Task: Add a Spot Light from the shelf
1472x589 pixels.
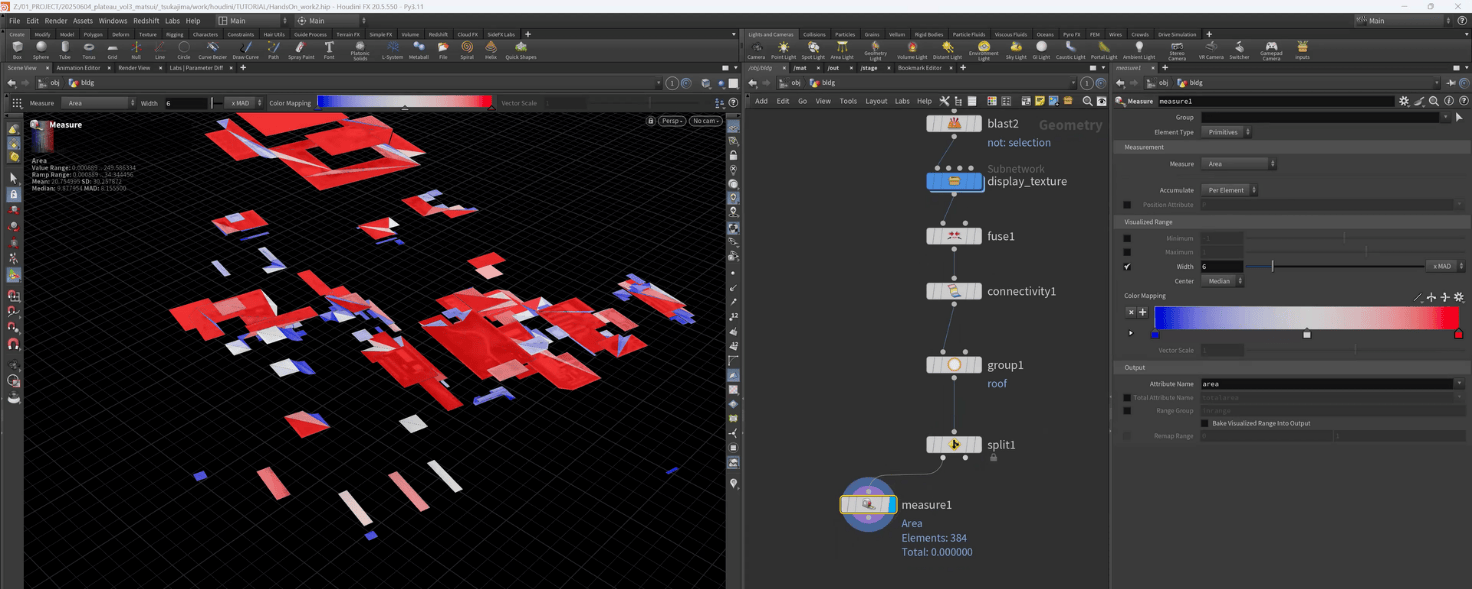Action: click(812, 49)
